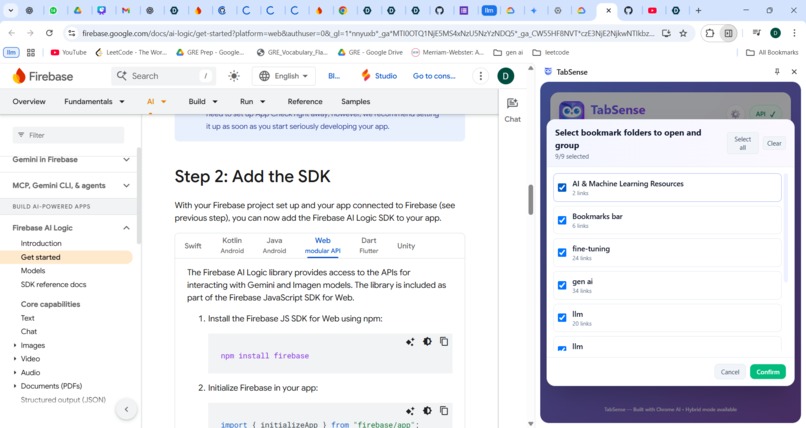Select the Java Android tab
The height and width of the screenshot is (428, 806).
(x=274, y=246)
